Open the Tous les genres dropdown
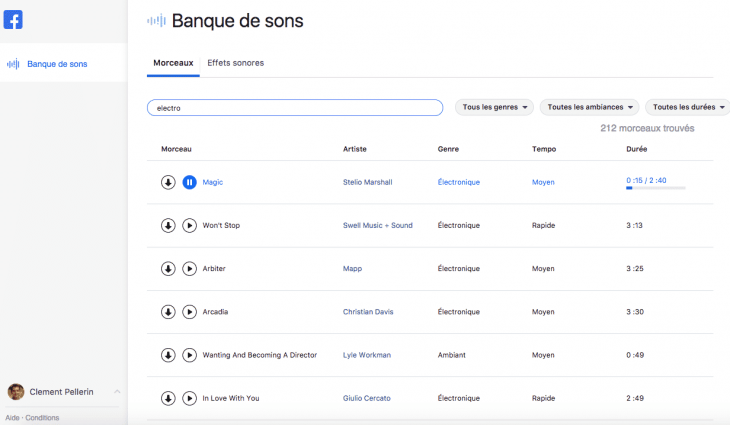 point(494,107)
